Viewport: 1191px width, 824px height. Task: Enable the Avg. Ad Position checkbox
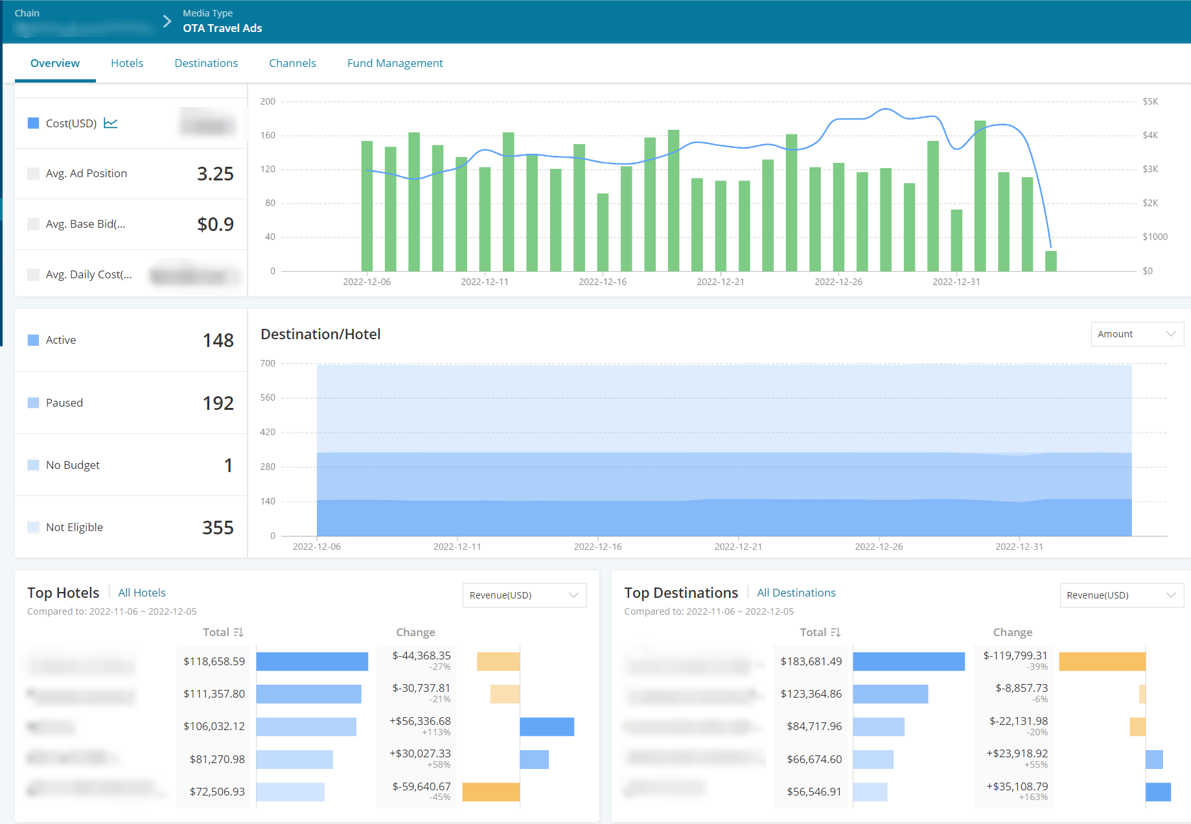pos(33,173)
